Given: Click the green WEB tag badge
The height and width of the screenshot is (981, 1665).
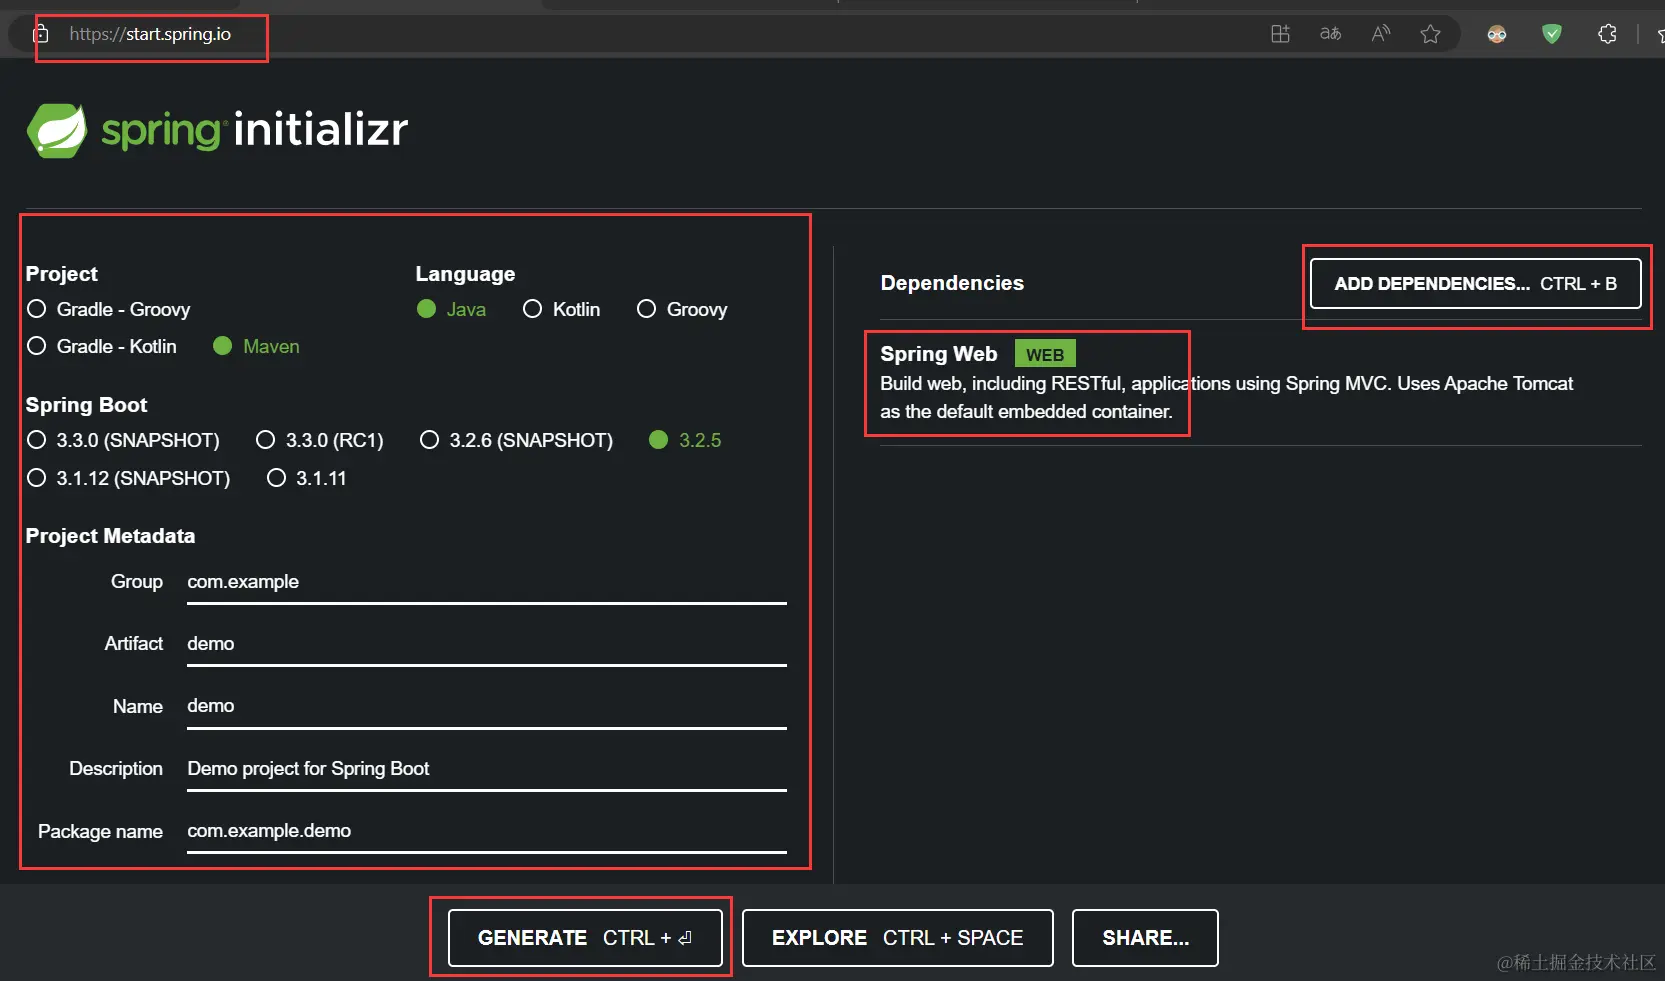Looking at the screenshot, I should pos(1045,354).
